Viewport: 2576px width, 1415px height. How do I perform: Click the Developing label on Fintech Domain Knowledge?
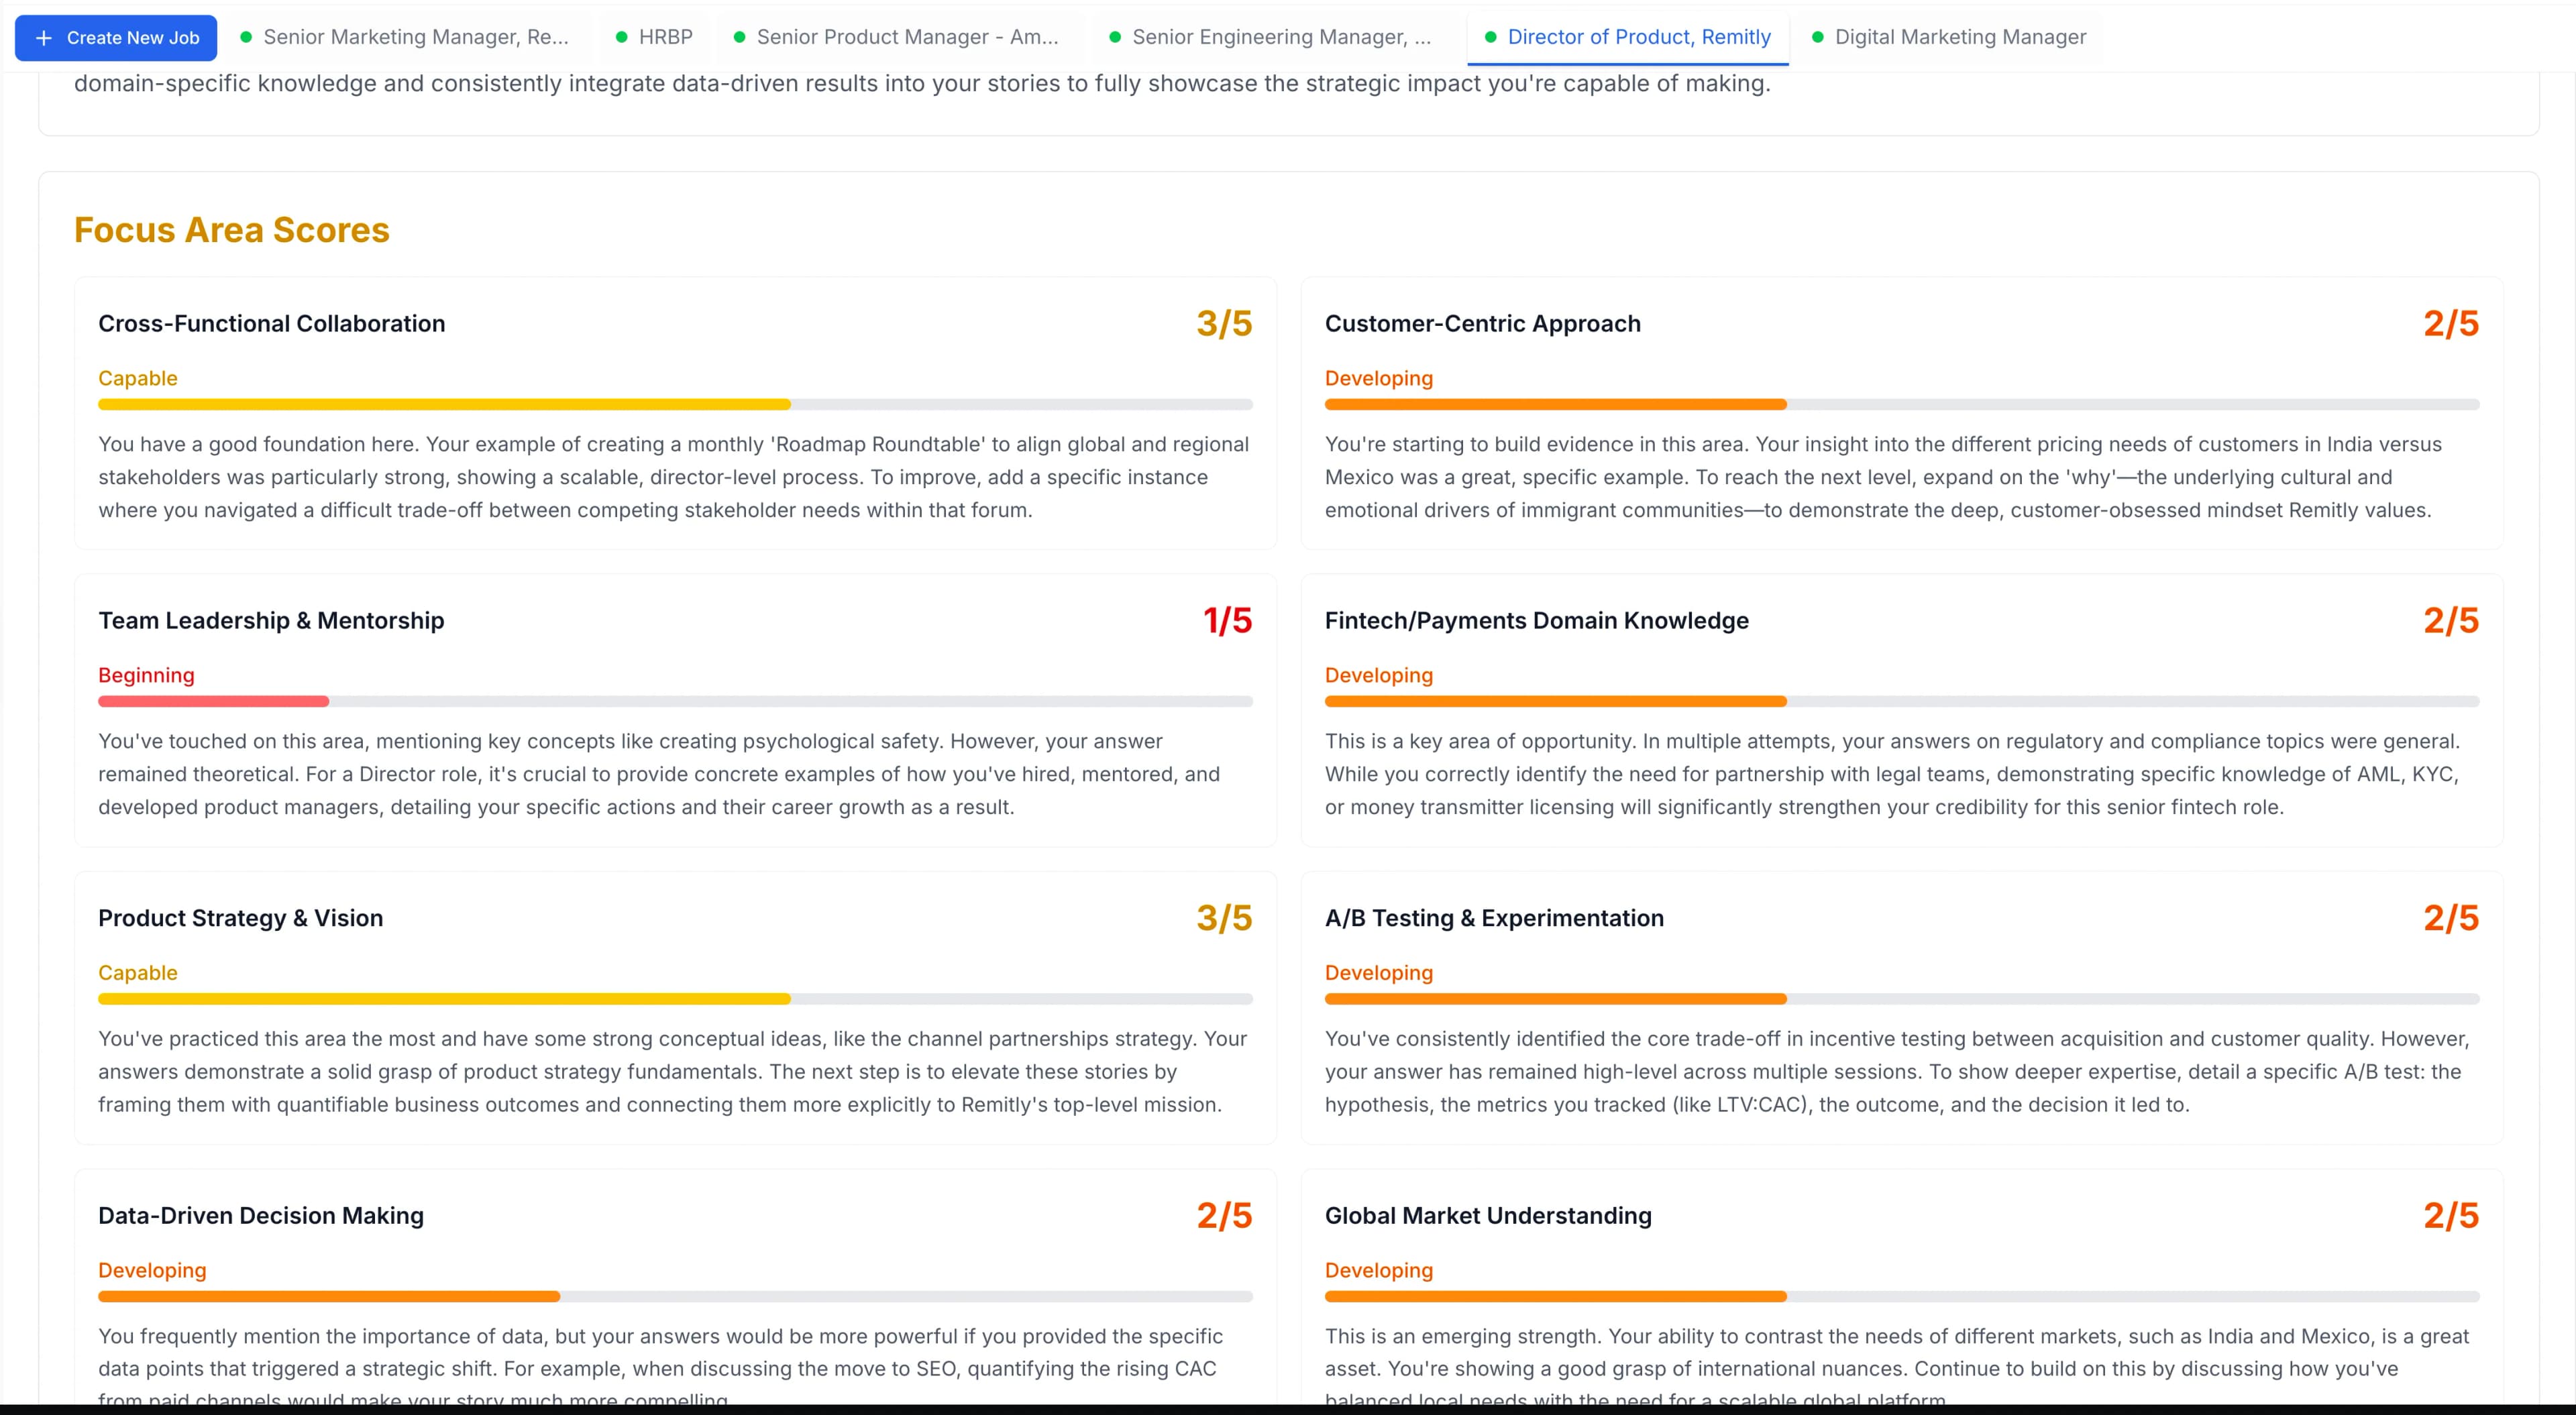click(1379, 675)
